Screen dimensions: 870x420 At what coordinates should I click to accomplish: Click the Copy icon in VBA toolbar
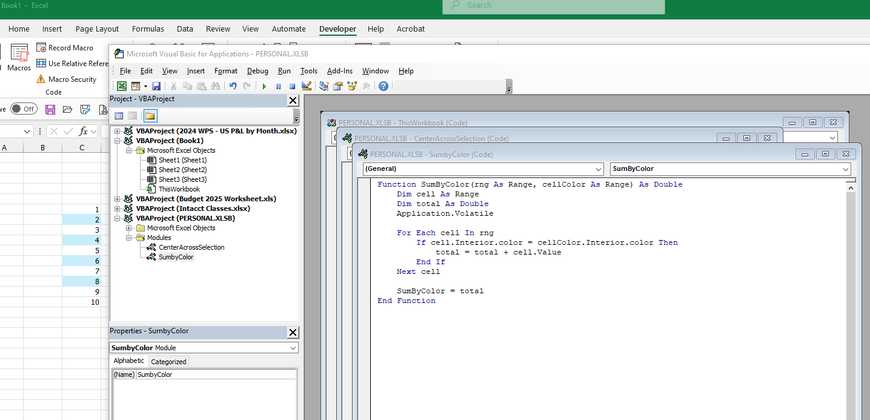(x=188, y=86)
